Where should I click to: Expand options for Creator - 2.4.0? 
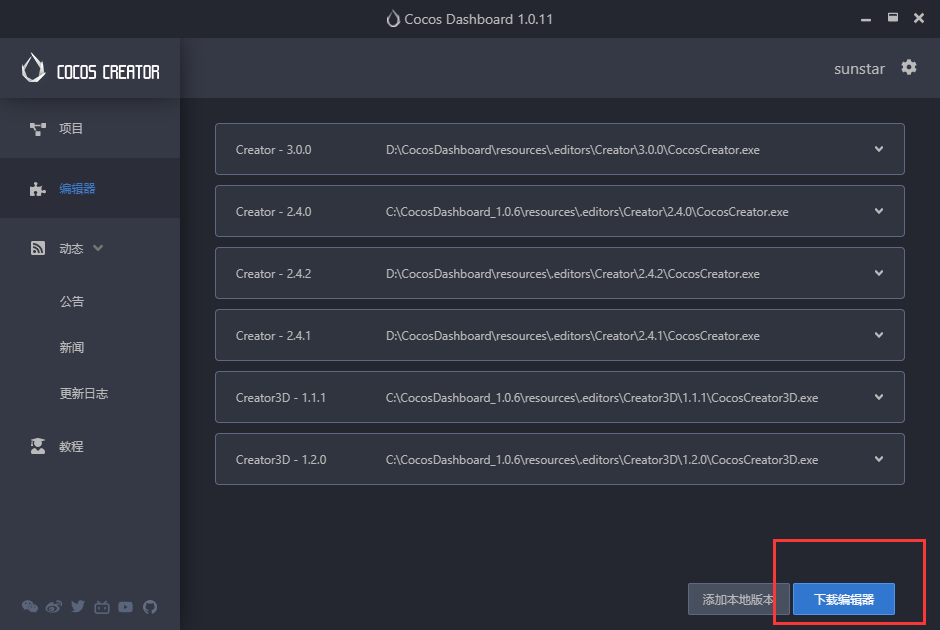(x=879, y=211)
